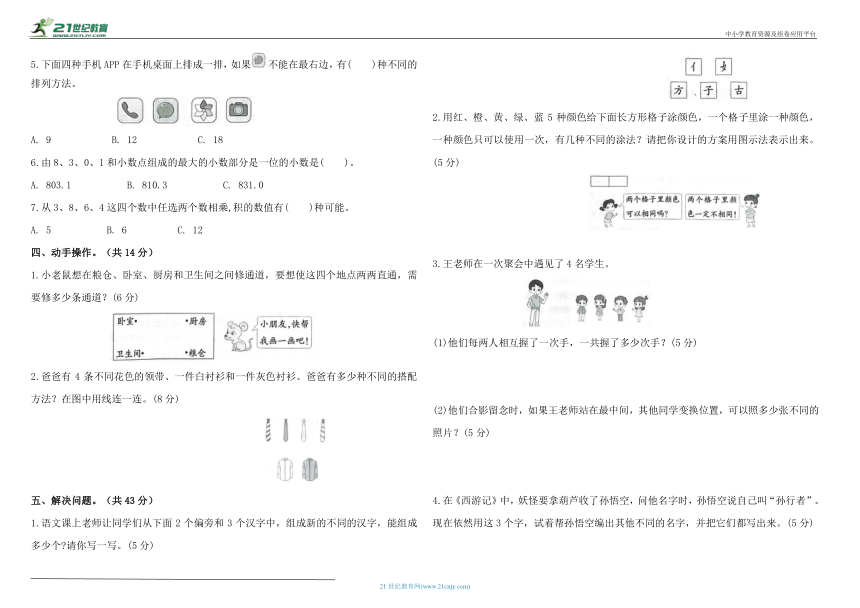Click the group of four students

coord(612,308)
